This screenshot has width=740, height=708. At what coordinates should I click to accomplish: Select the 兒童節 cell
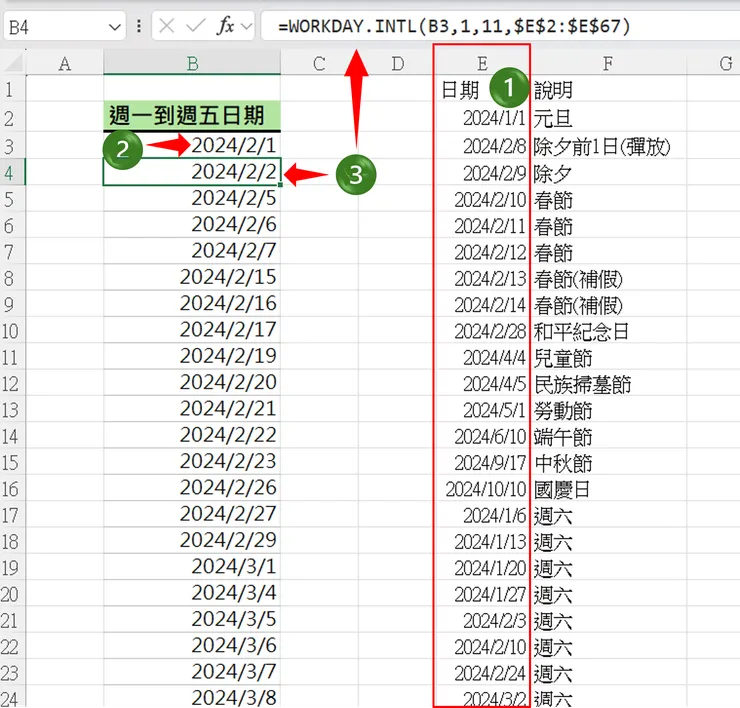click(x=608, y=358)
